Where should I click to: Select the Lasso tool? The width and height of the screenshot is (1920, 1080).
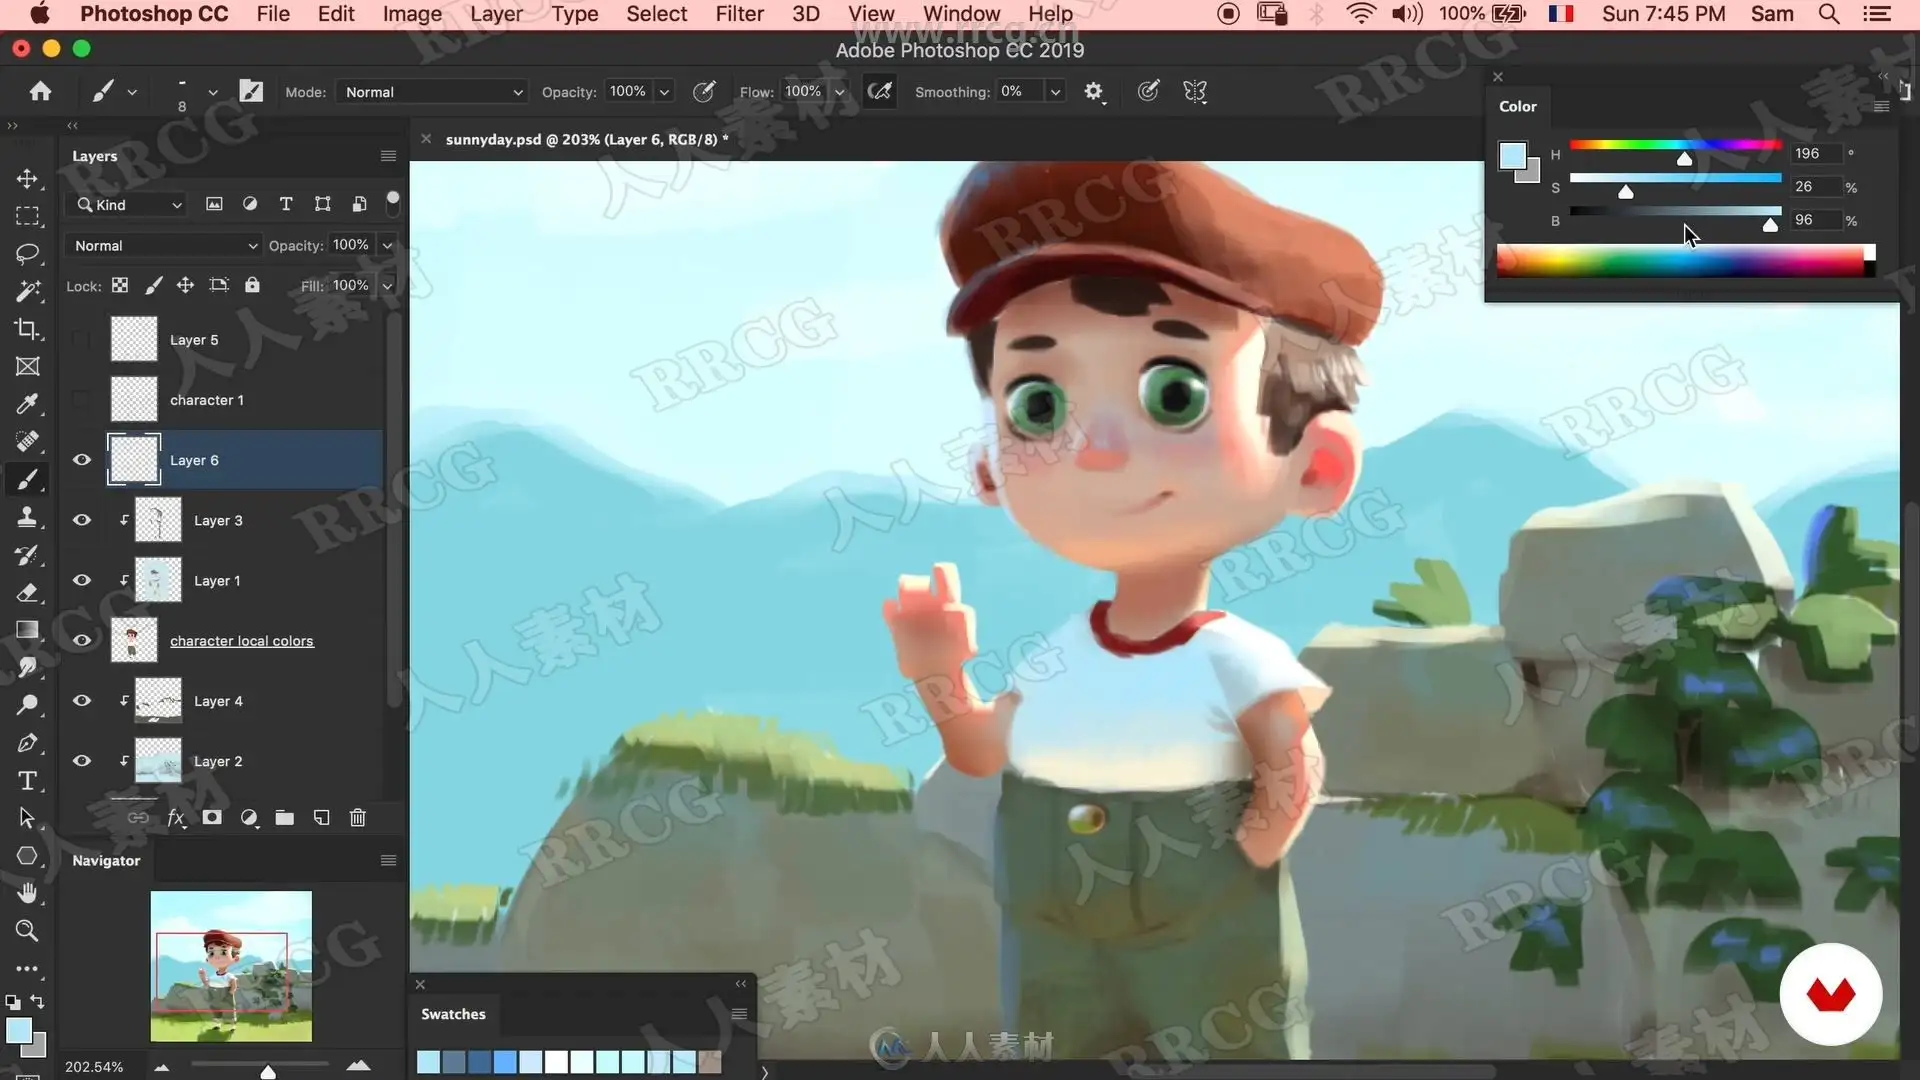click(x=27, y=254)
